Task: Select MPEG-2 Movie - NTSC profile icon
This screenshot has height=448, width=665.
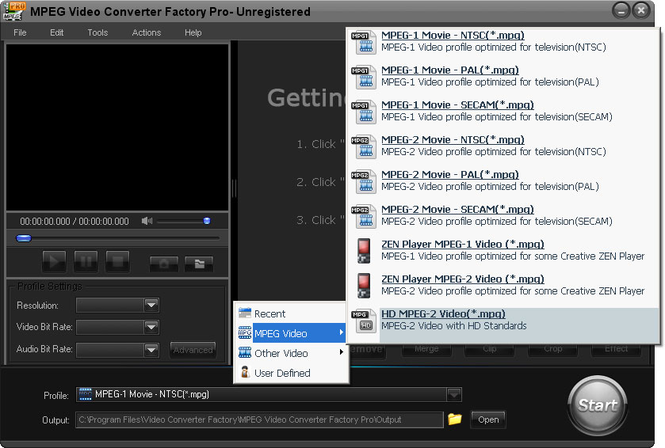Action: (x=364, y=146)
